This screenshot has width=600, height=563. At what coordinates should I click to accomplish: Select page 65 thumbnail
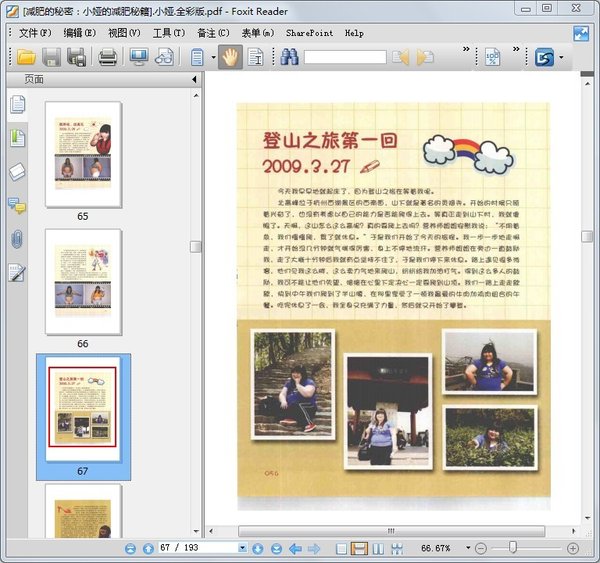point(83,154)
